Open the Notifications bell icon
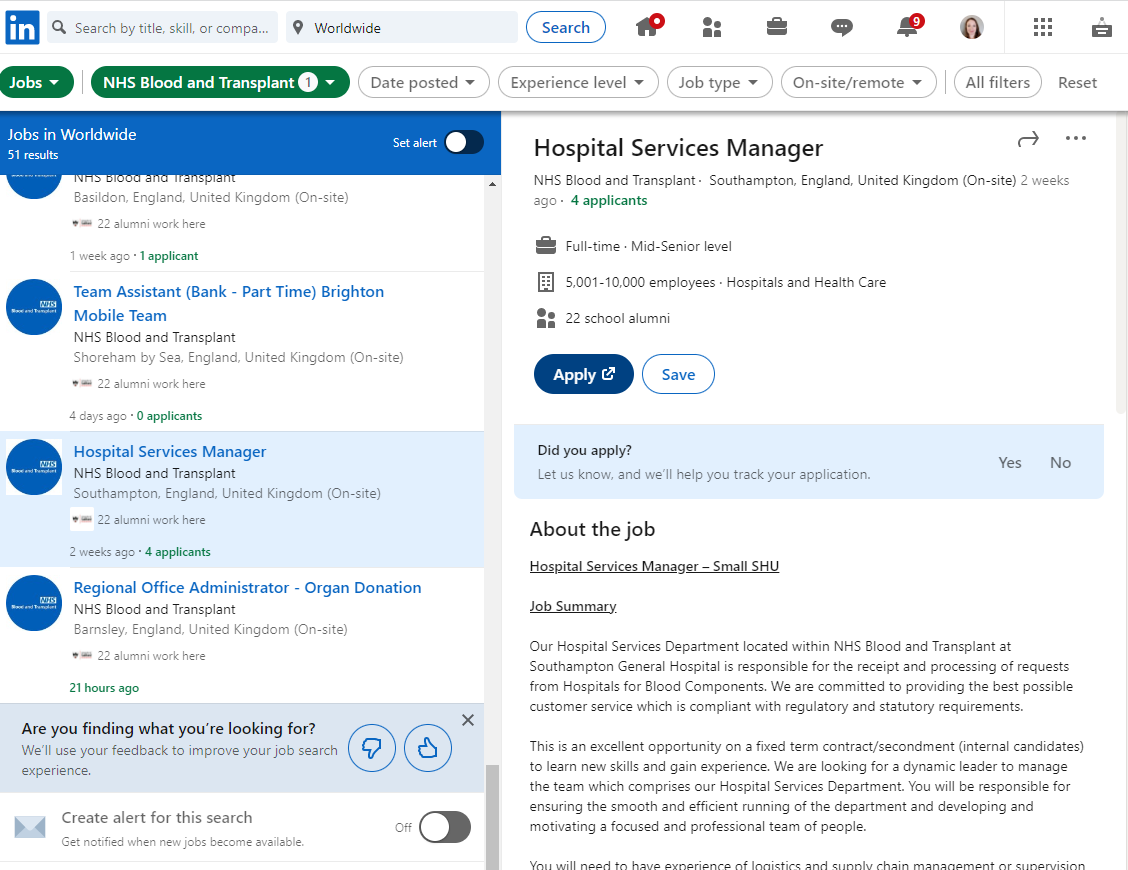The height and width of the screenshot is (870, 1128). 909,27
